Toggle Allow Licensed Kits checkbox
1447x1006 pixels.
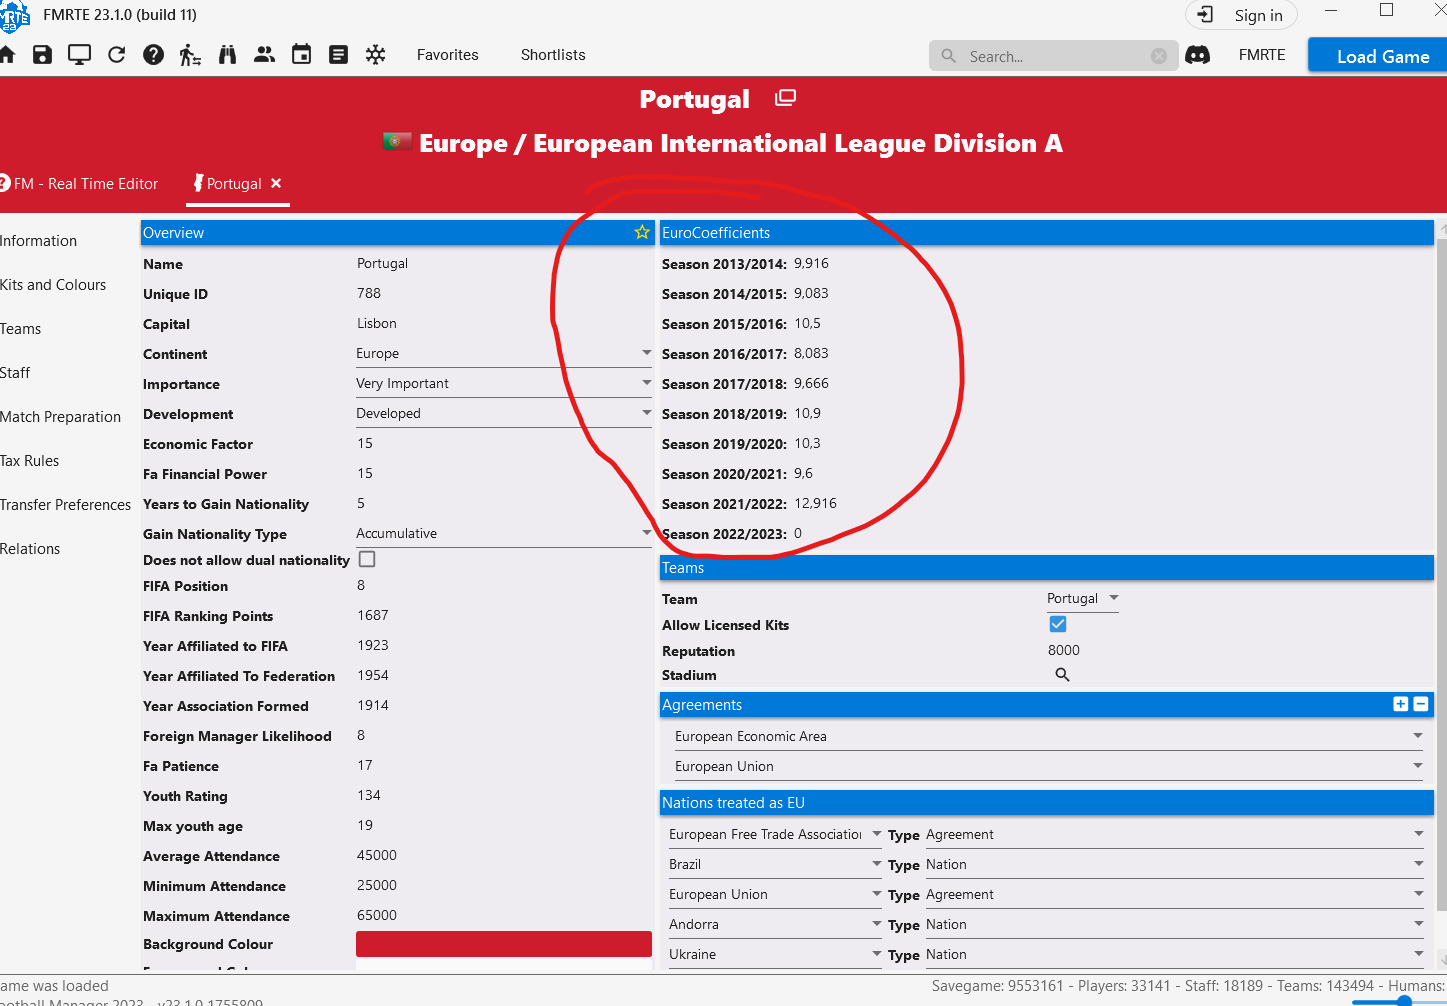click(1058, 624)
